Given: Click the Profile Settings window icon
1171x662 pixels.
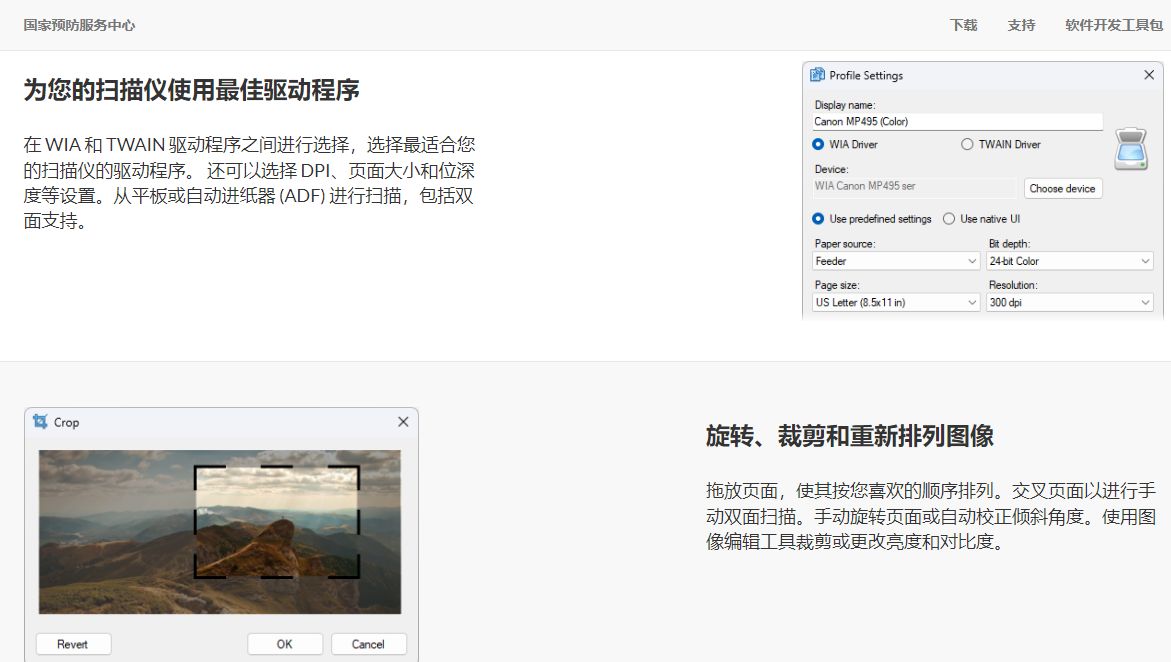Looking at the screenshot, I should tap(817, 75).
